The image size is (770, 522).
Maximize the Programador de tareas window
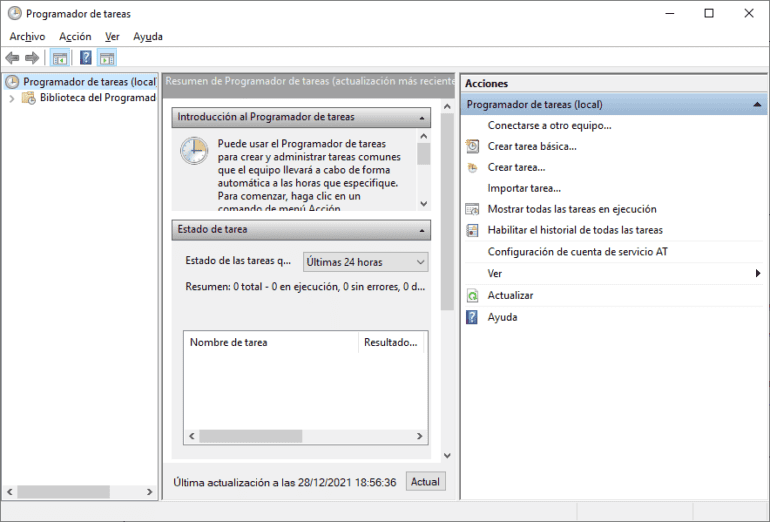point(709,13)
